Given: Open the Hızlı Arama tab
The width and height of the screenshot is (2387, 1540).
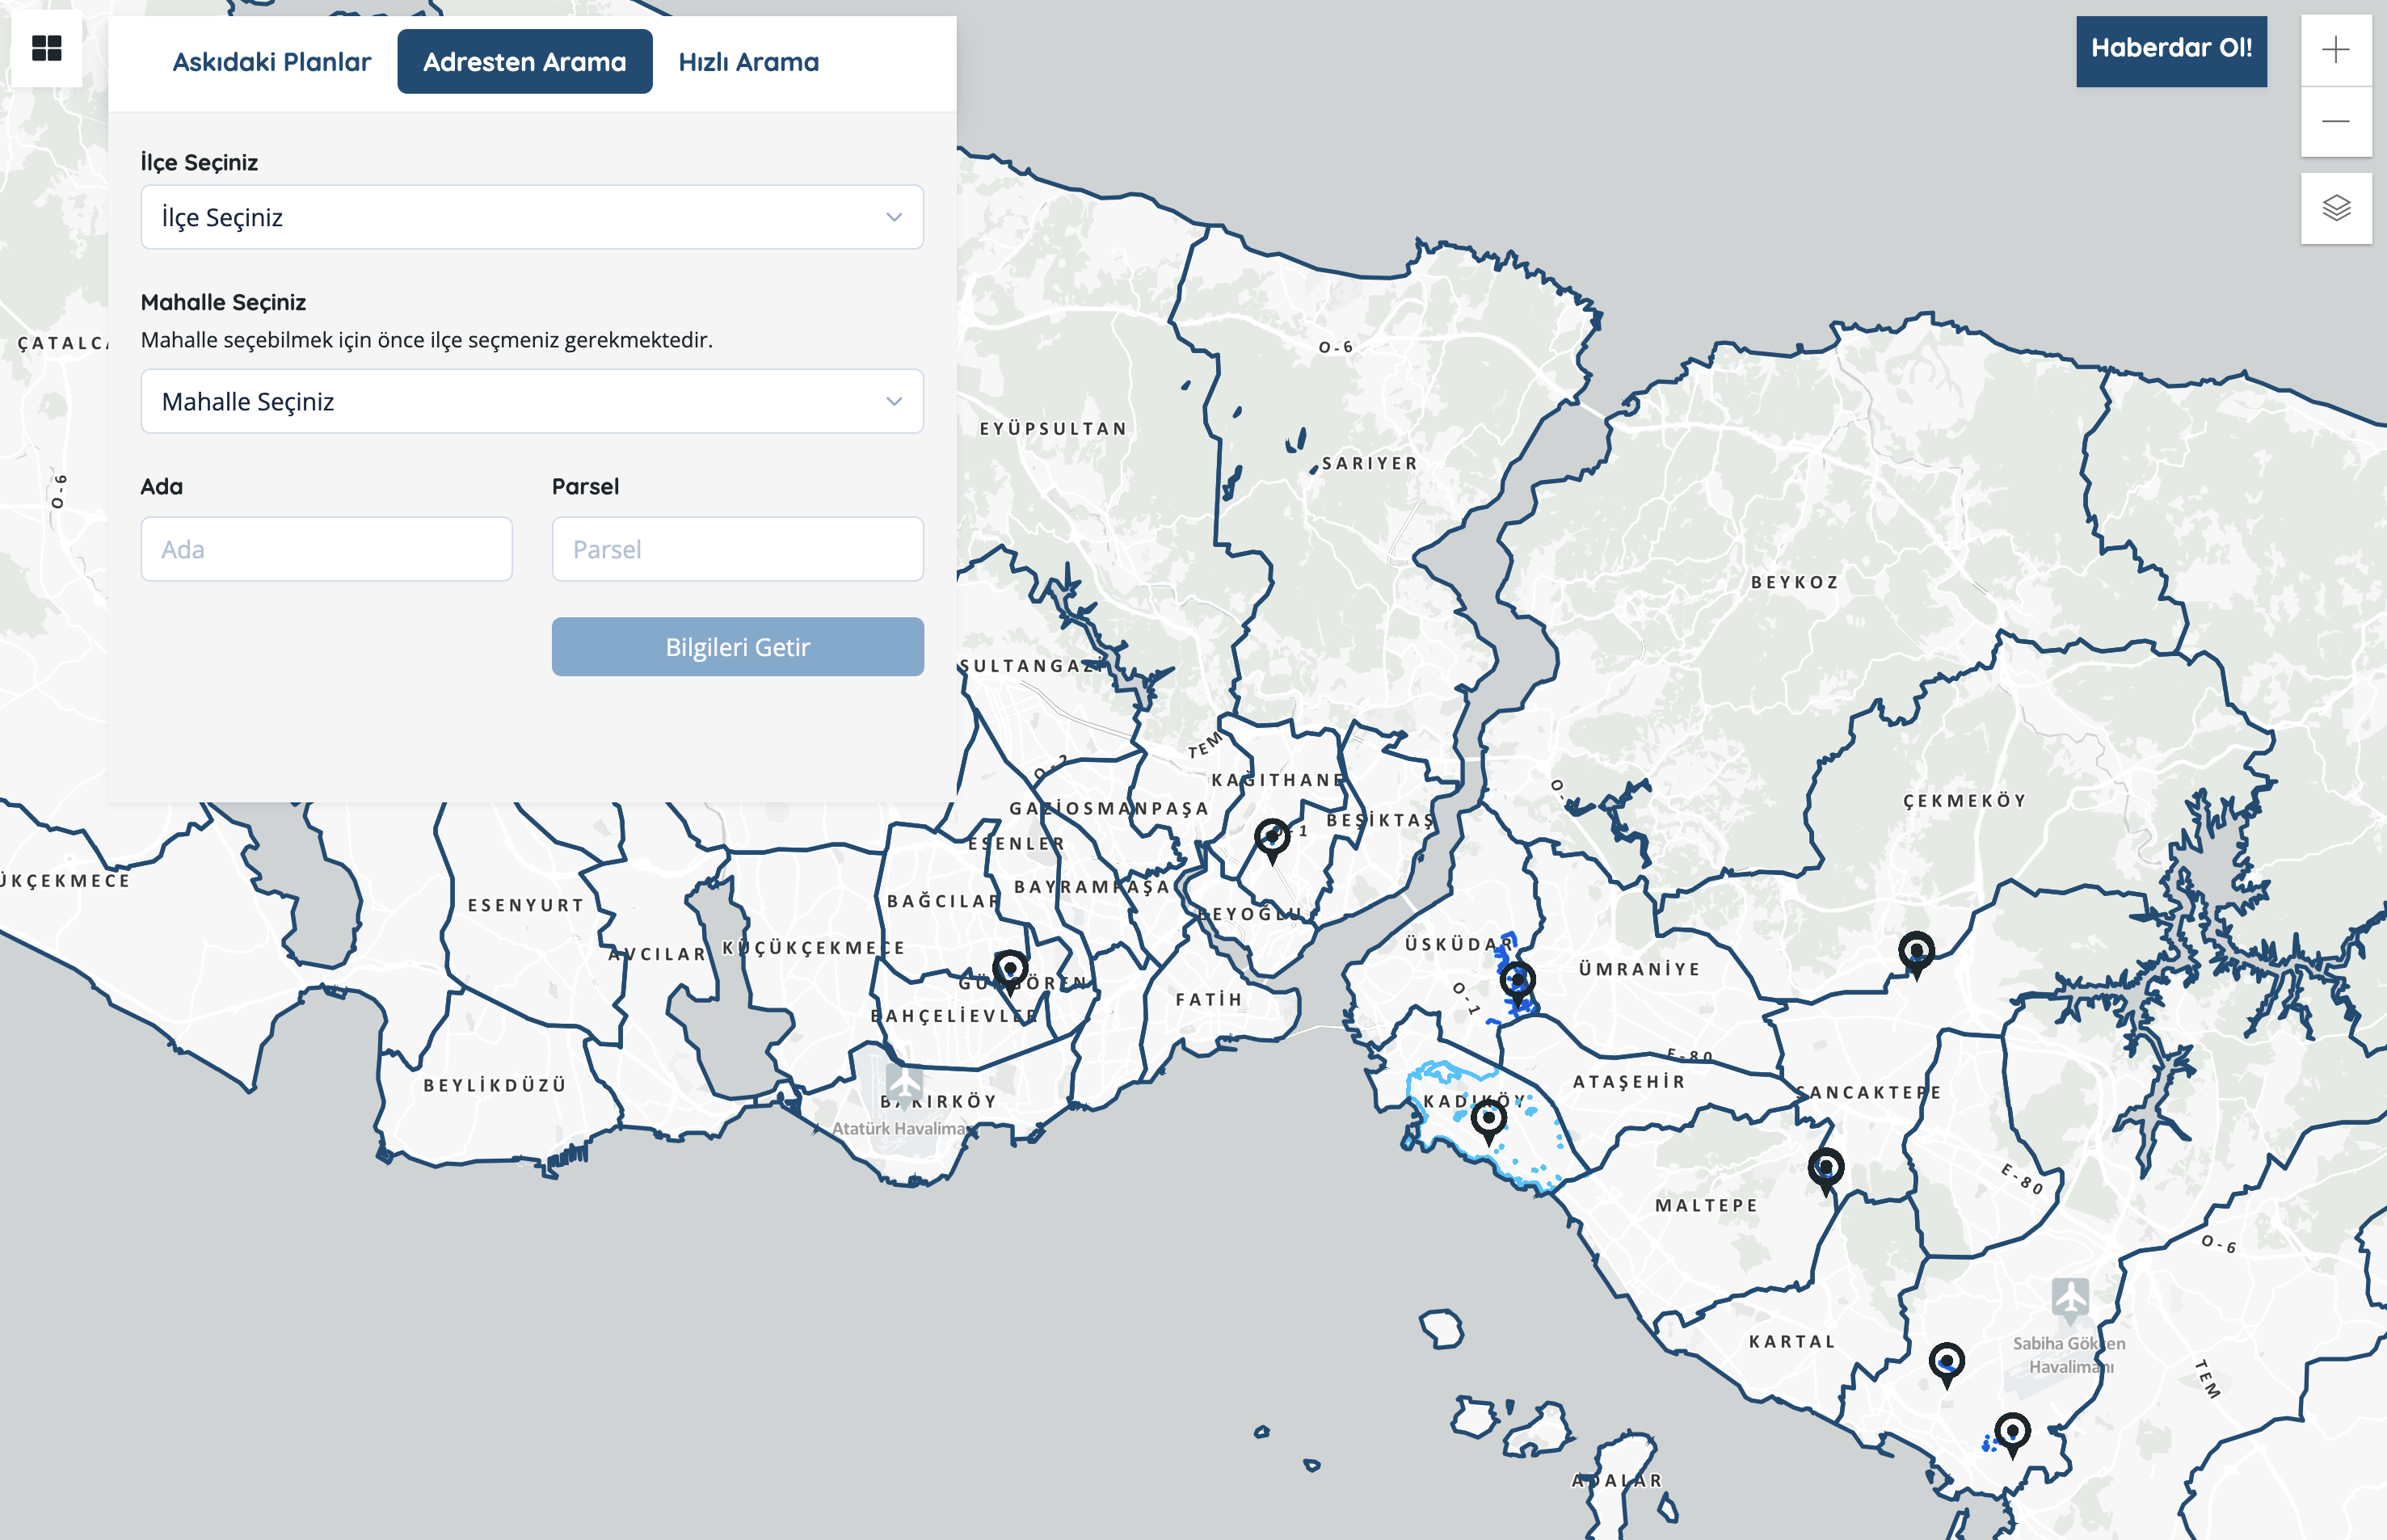Looking at the screenshot, I should click(x=748, y=62).
